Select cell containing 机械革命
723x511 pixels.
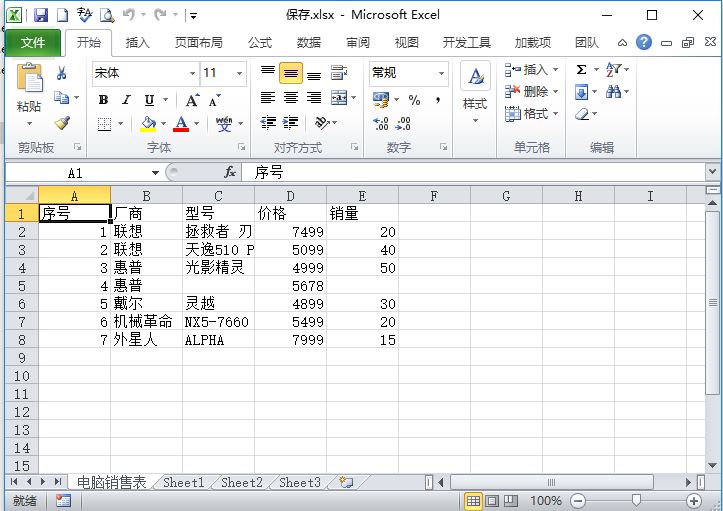[147, 321]
